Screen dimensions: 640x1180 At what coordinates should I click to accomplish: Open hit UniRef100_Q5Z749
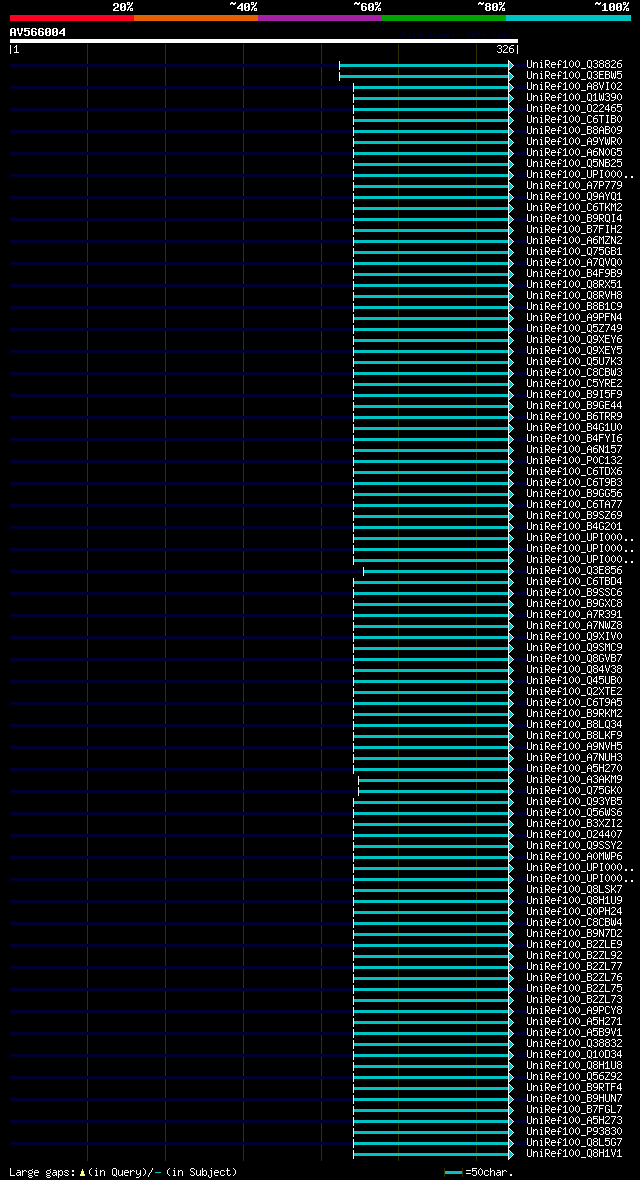coord(574,328)
